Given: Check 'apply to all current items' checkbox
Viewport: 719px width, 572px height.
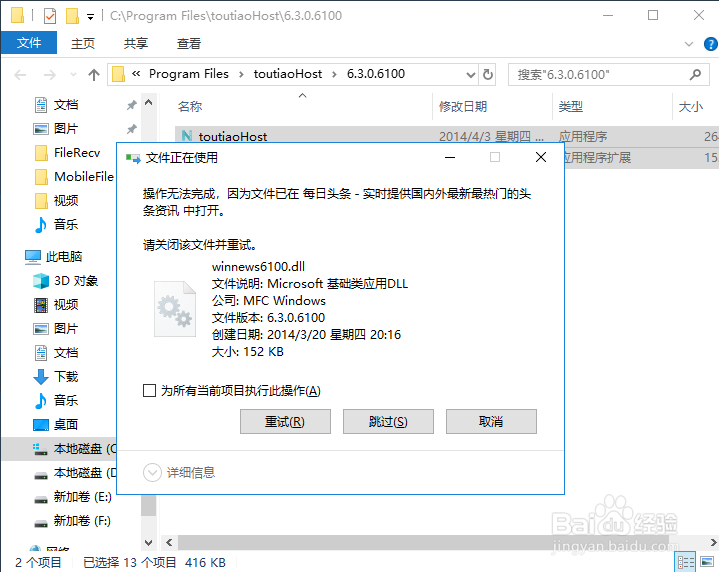Looking at the screenshot, I should click(x=149, y=391).
